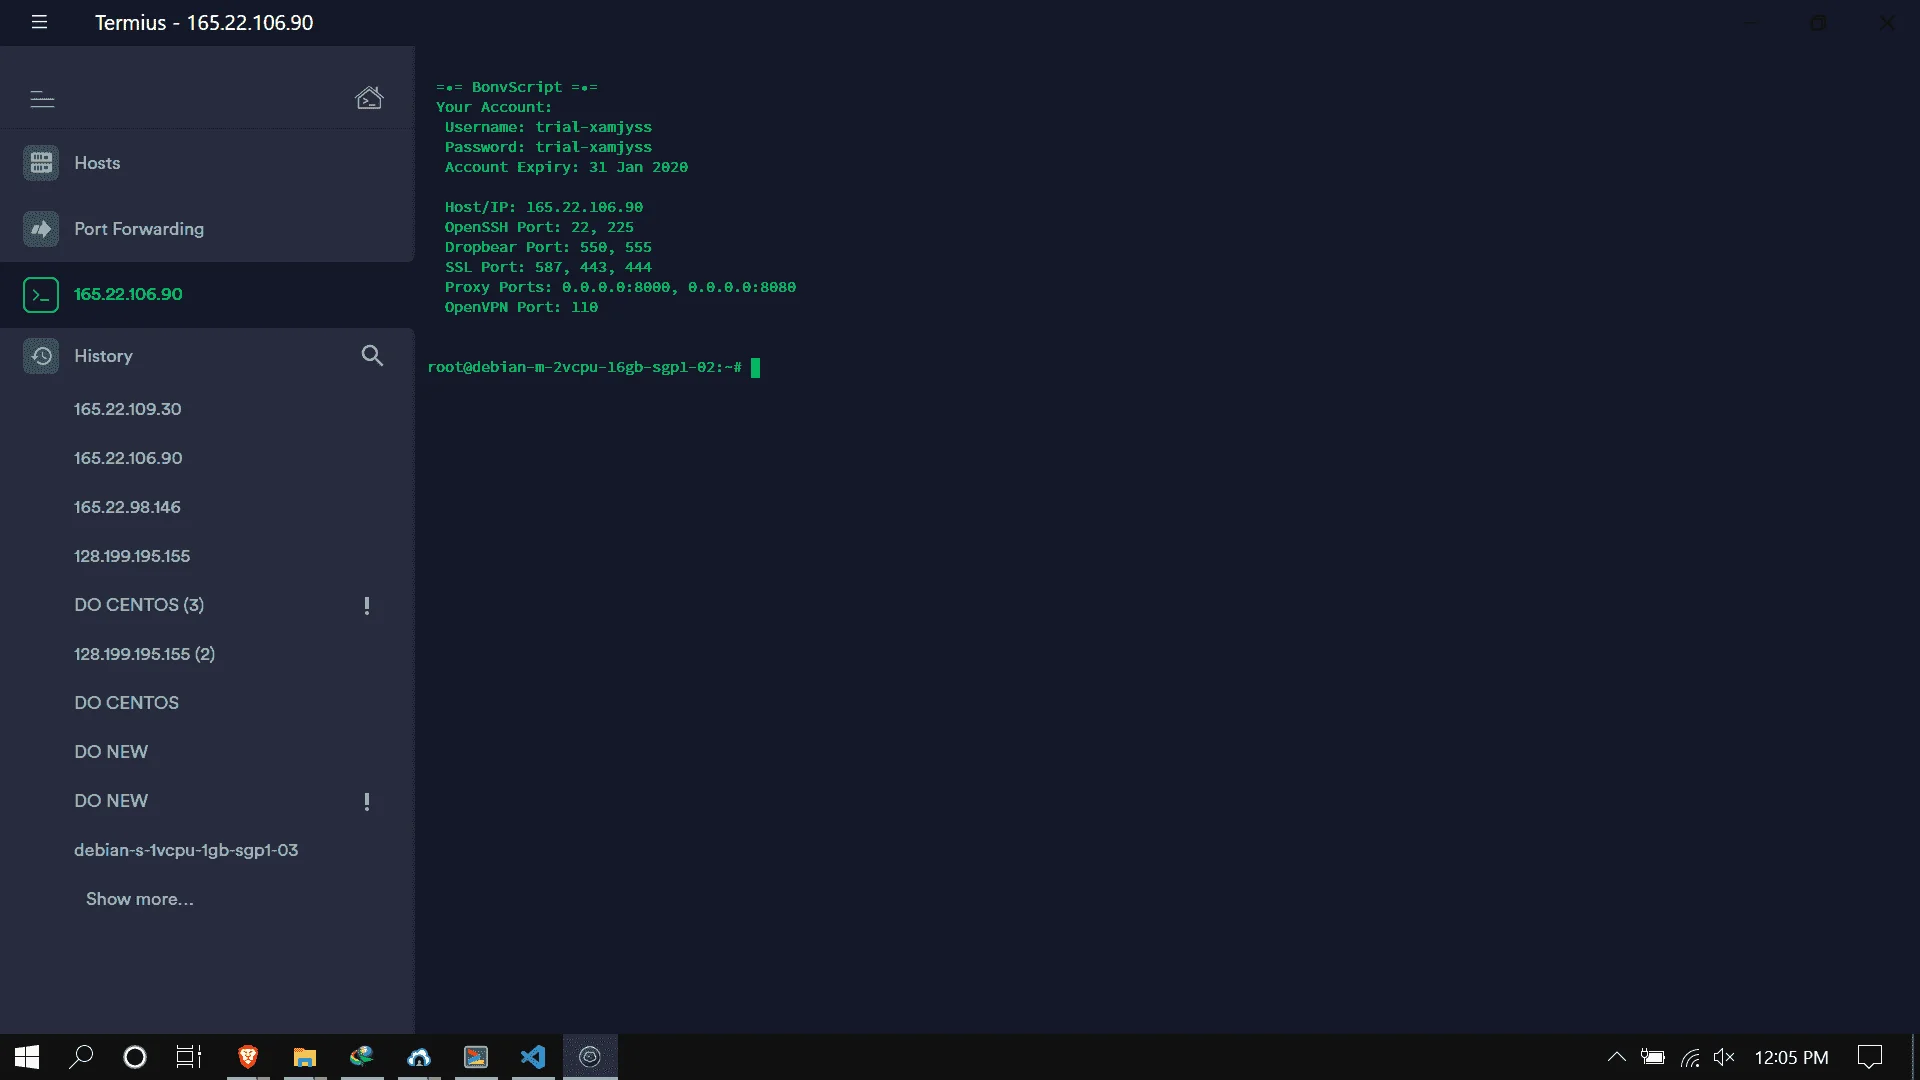
Task: Click the terminal prompt cursor
Action: [755, 368]
